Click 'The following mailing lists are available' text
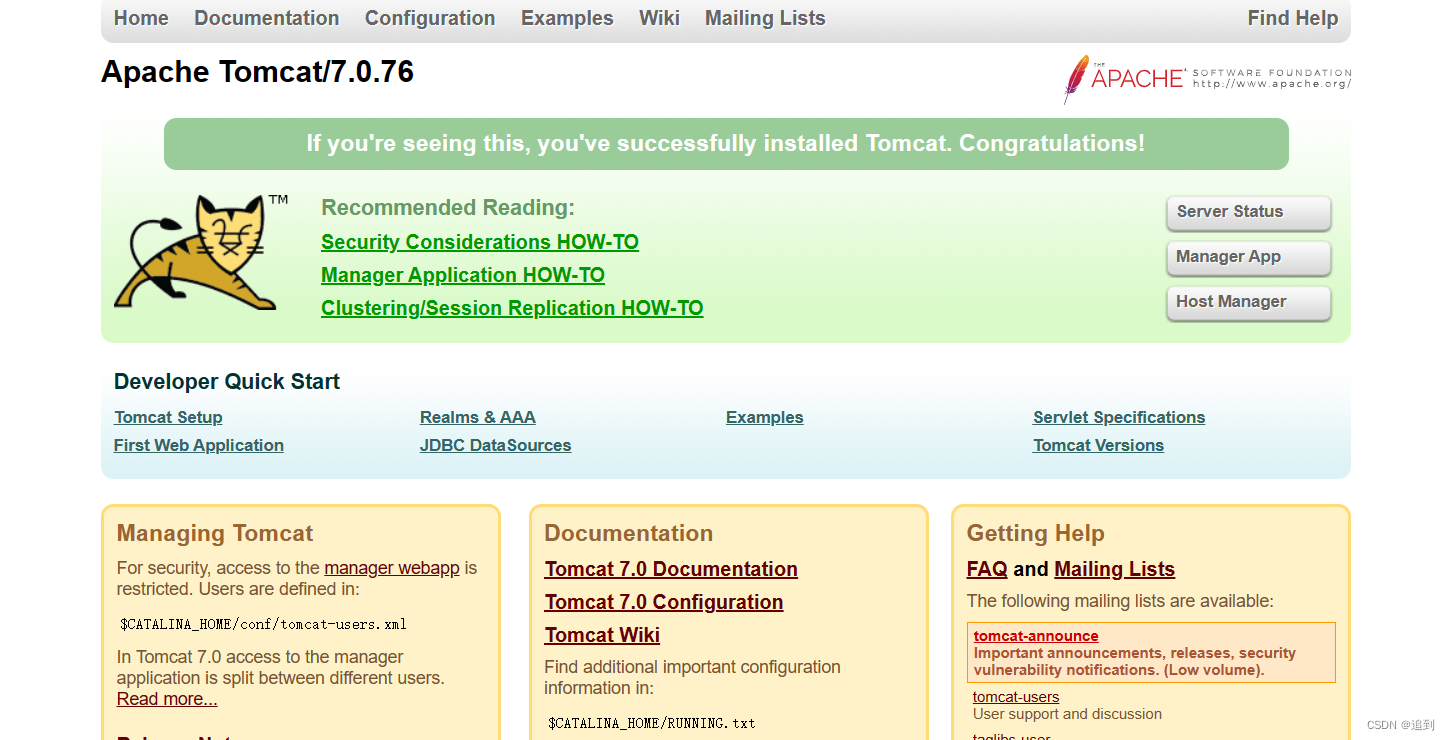1450x740 pixels. 1120,601
